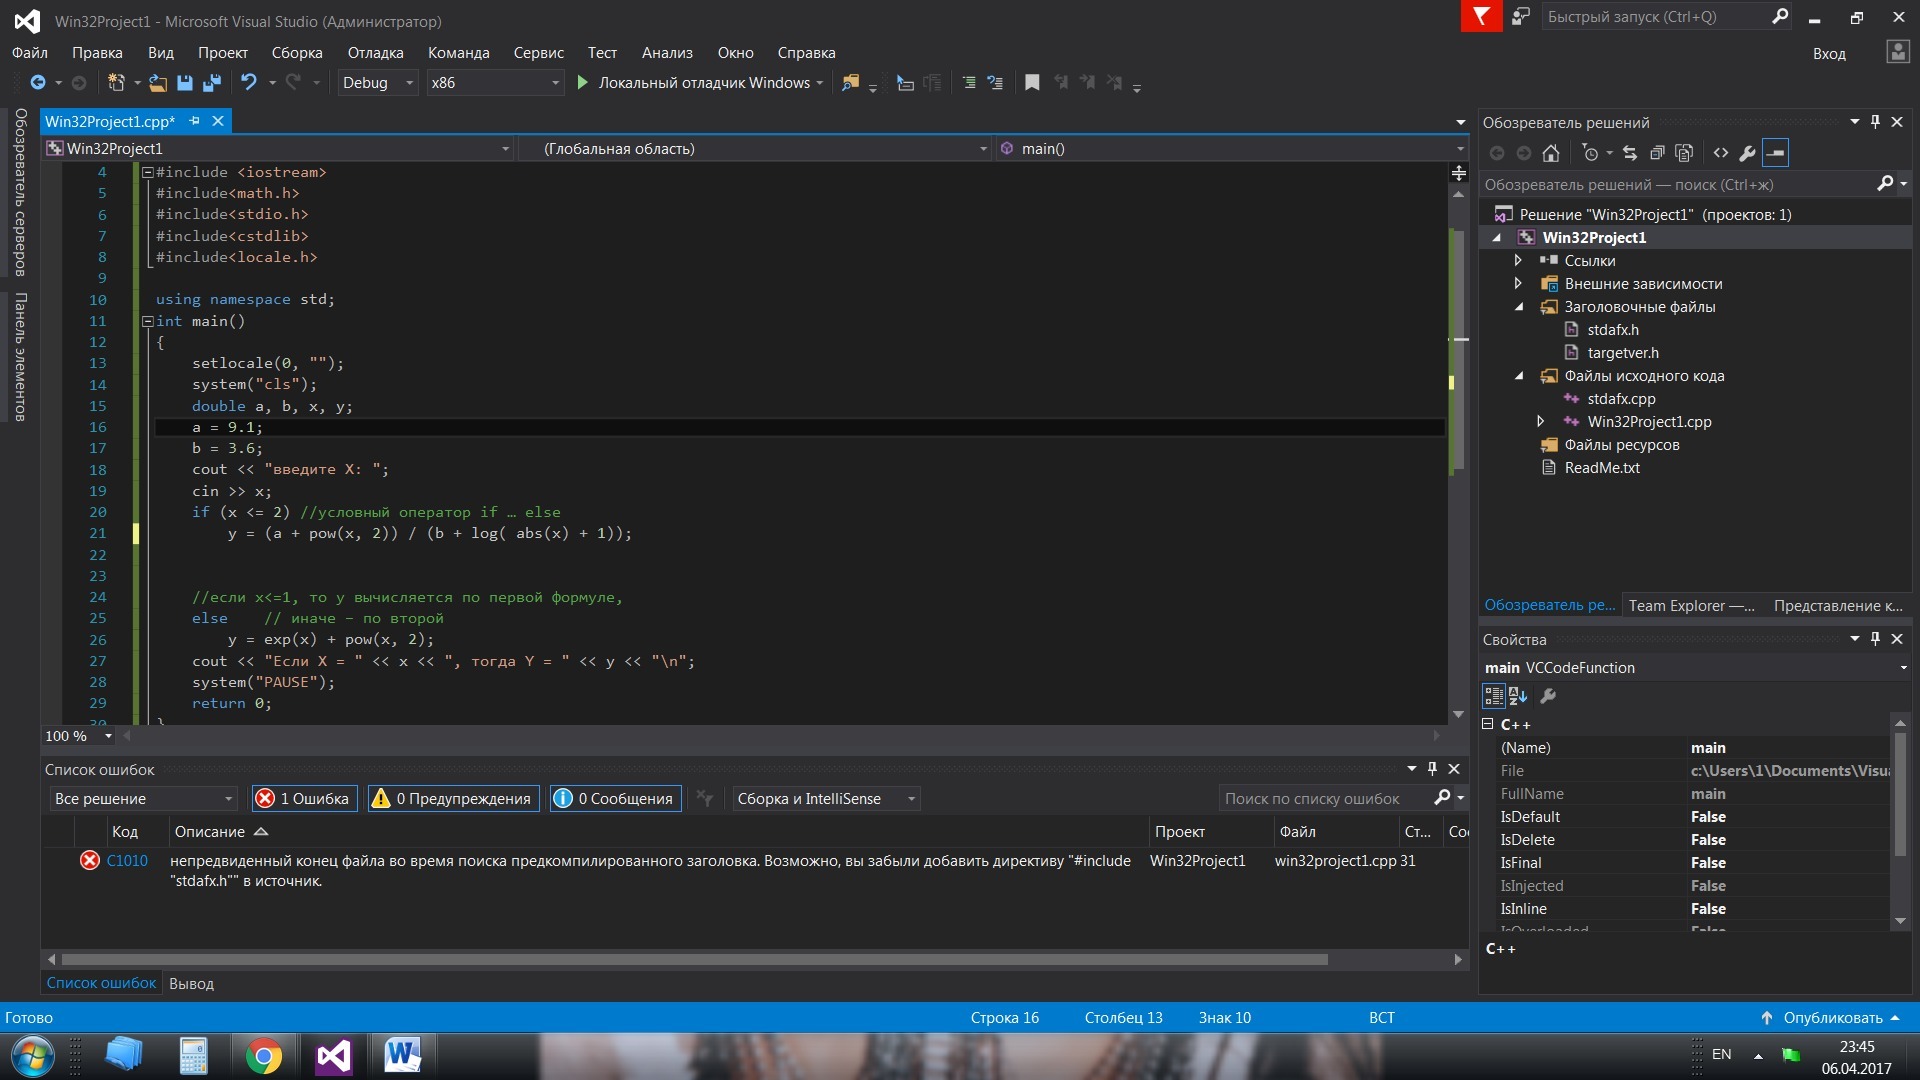Toggle the '0 Сообщения' messages filter
Image resolution: width=1920 pixels, height=1080 pixels.
tap(615, 798)
